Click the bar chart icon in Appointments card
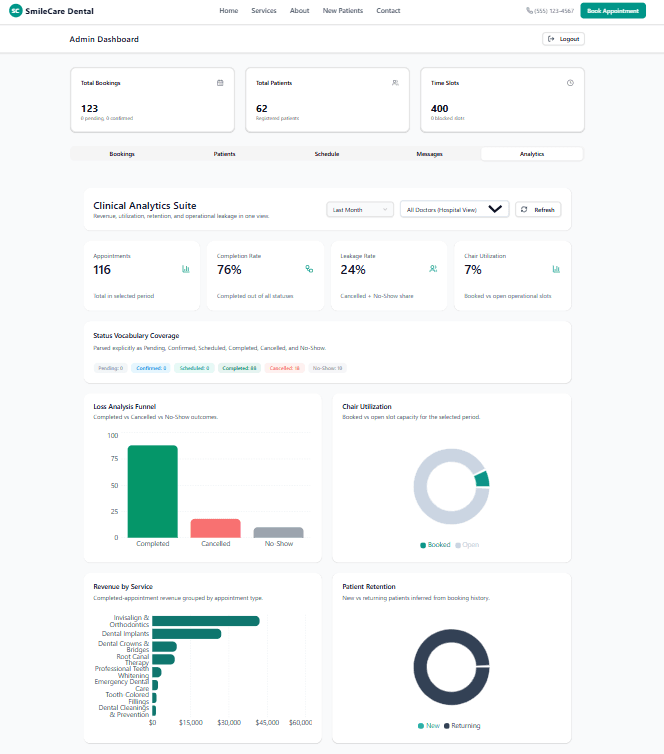664x754 pixels. pyautogui.click(x=186, y=269)
